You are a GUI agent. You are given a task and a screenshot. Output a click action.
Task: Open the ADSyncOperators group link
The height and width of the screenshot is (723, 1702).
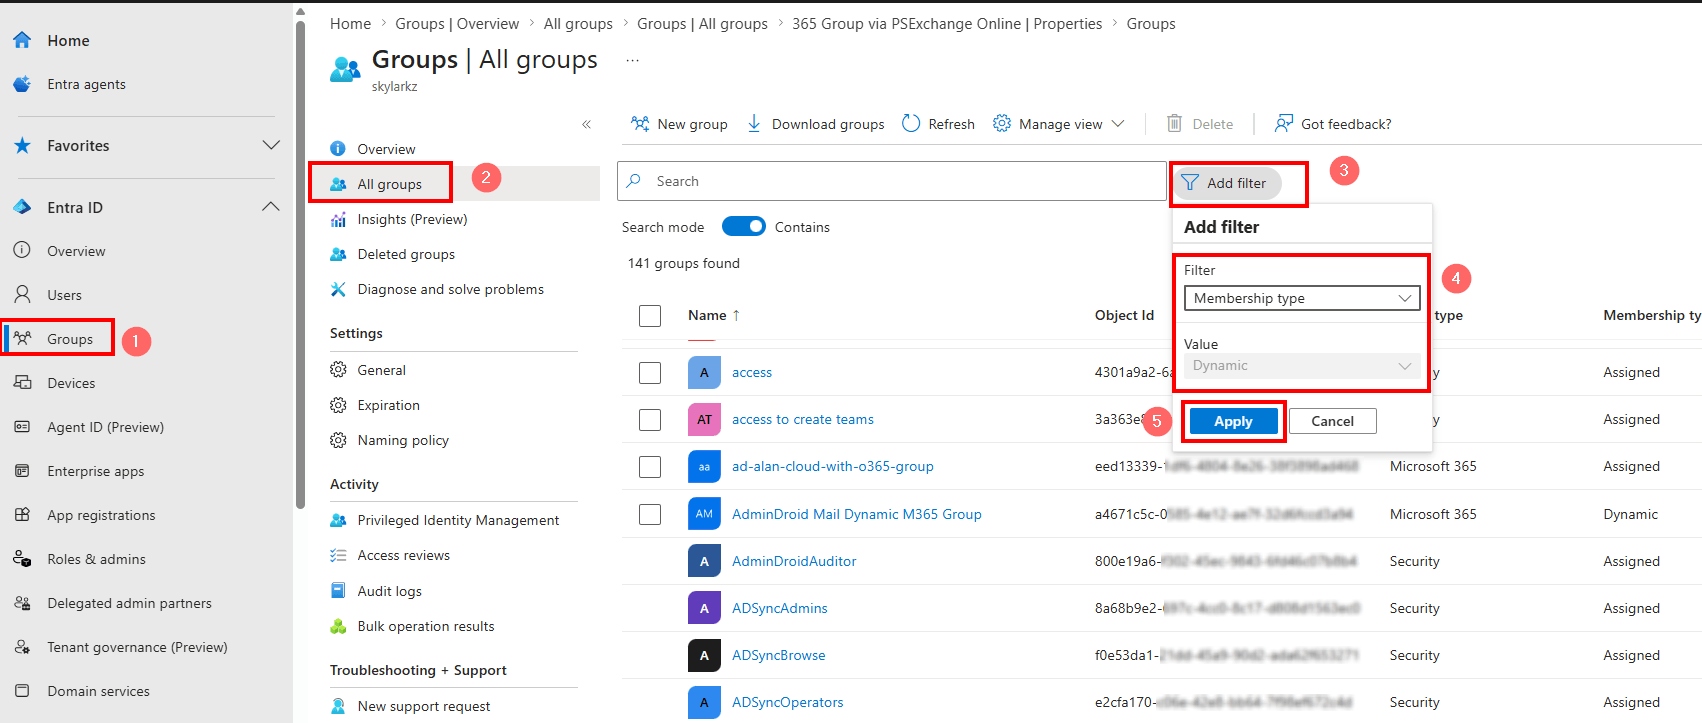coord(788,702)
